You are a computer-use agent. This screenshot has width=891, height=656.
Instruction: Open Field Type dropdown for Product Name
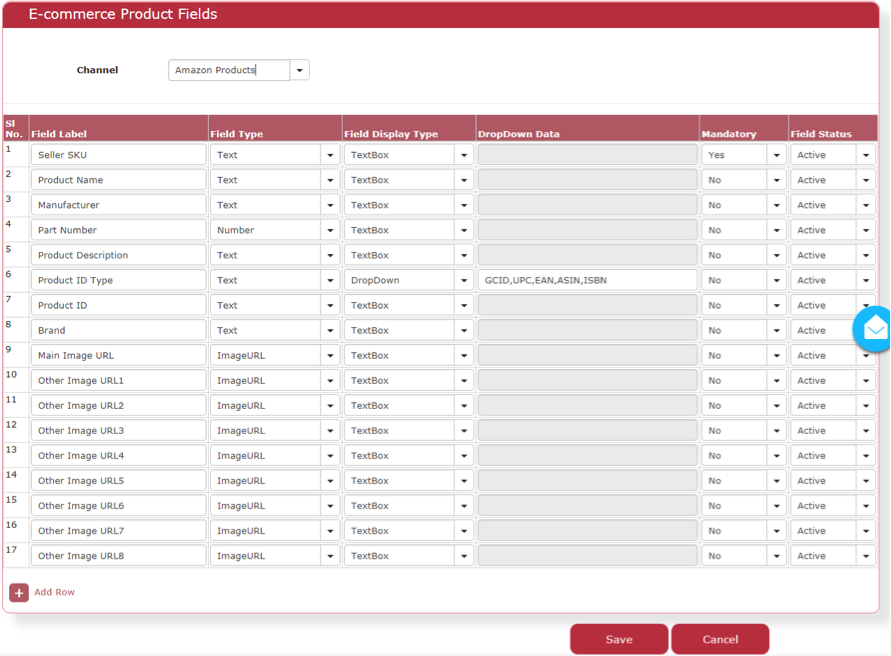pos(330,180)
